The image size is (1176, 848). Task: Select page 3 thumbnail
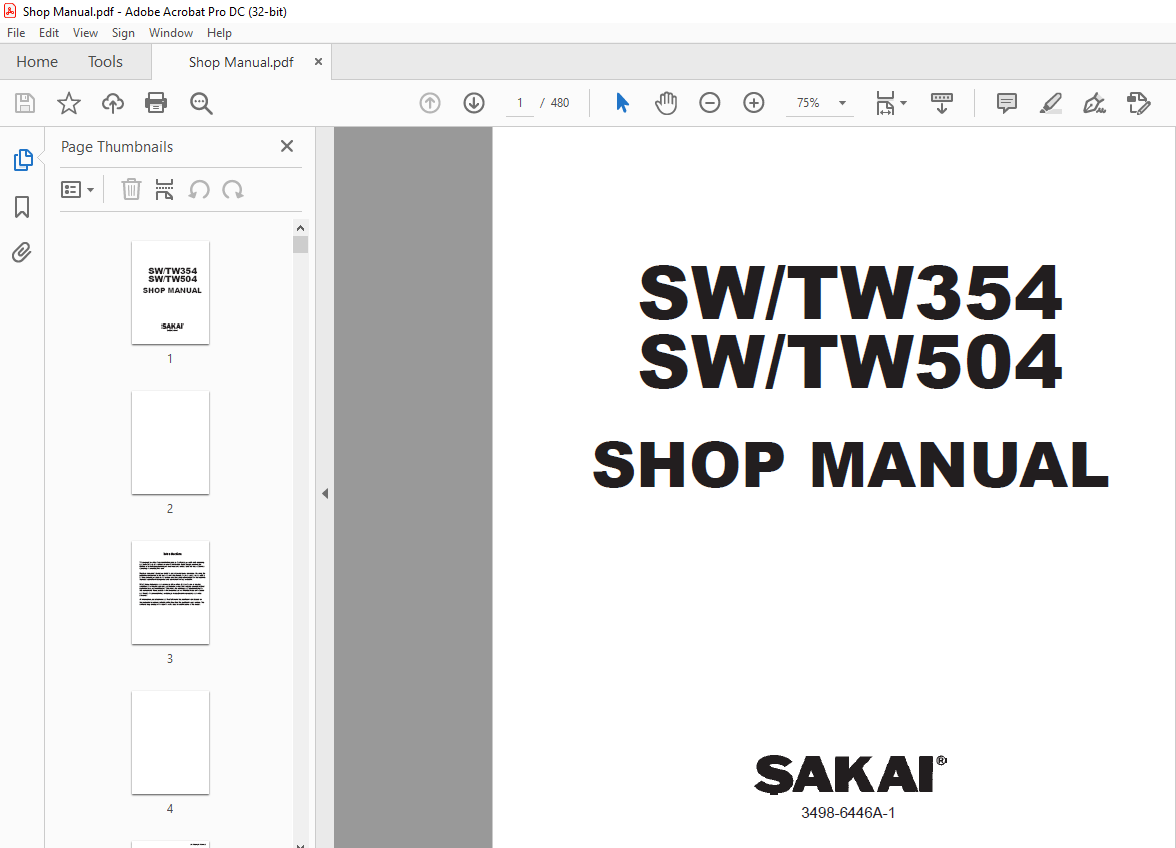click(170, 592)
